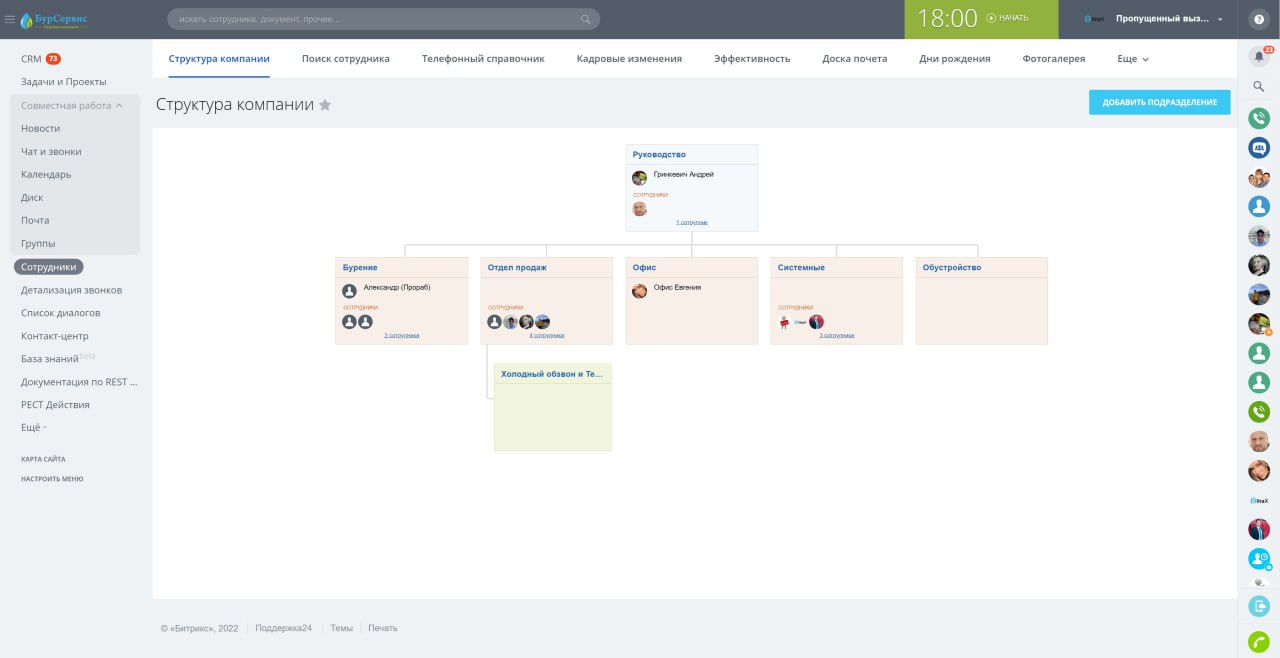Expand the Еще dropdown in top tabs
Screen dimensions: 1280x658
[x=1132, y=59]
